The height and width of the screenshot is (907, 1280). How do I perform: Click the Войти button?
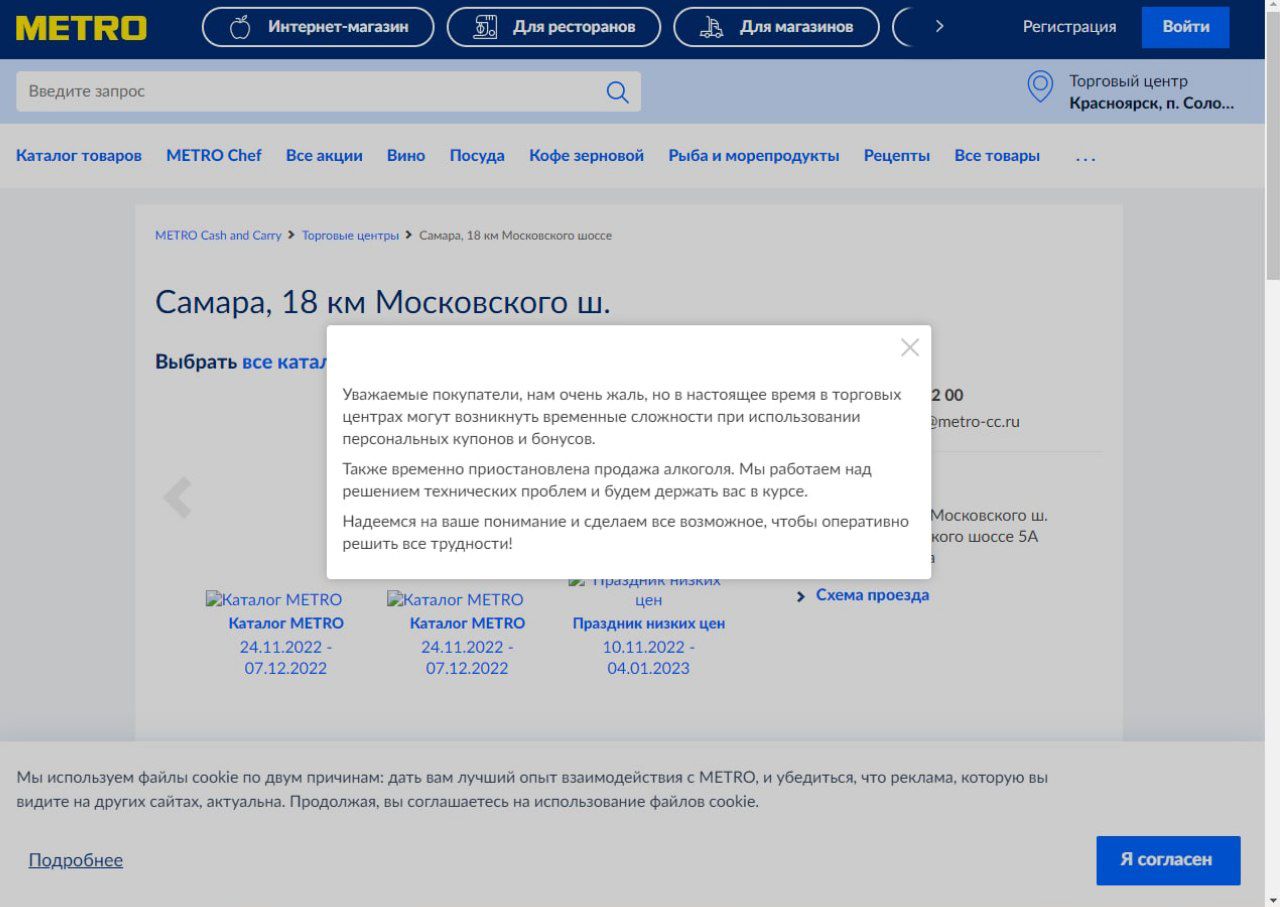click(1186, 27)
